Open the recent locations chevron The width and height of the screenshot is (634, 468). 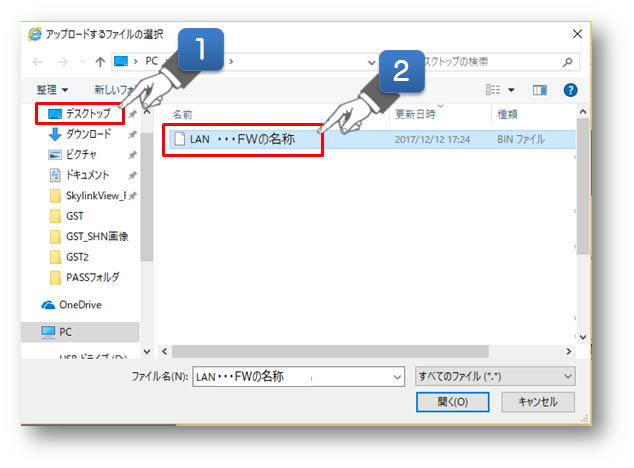[82, 62]
